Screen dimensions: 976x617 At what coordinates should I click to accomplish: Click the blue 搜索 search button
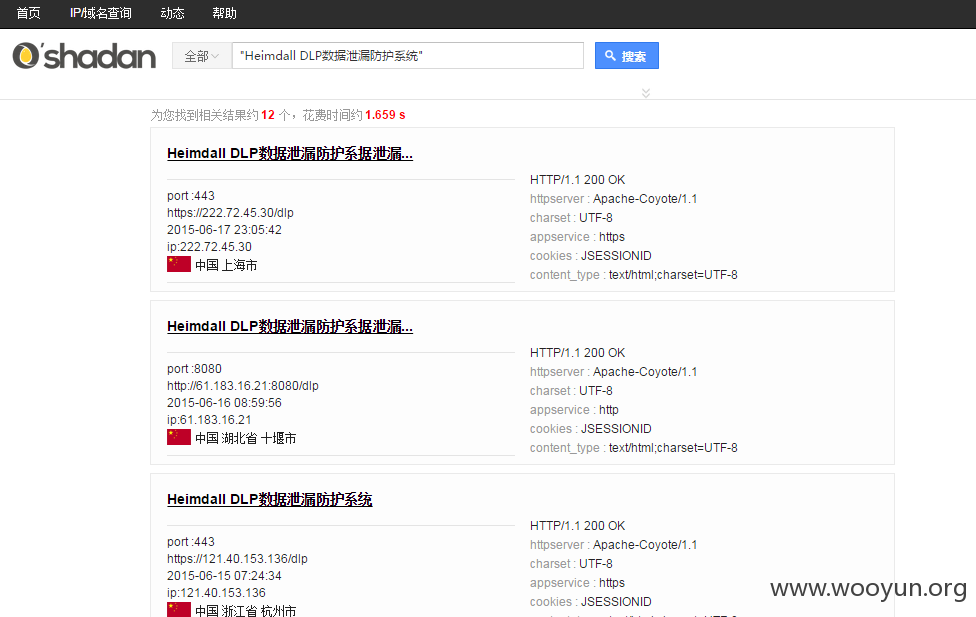point(627,56)
